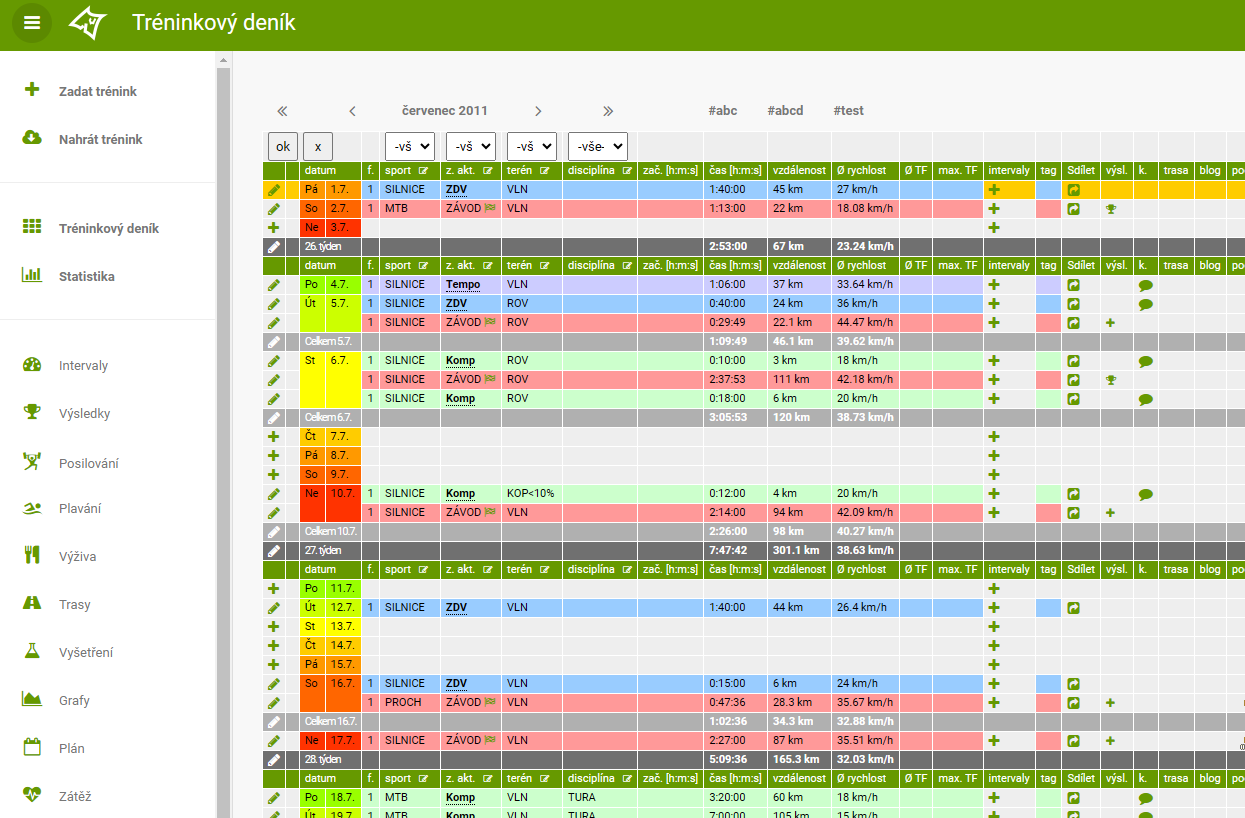Click the x button to clear filters
Viewport: 1245px width, 818px height.
[x=318, y=146]
